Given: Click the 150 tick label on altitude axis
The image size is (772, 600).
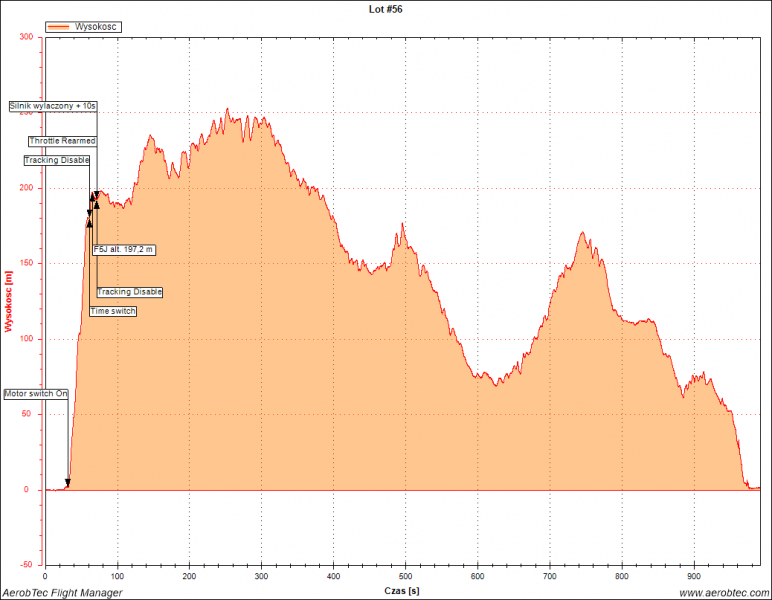Looking at the screenshot, I should [26, 264].
